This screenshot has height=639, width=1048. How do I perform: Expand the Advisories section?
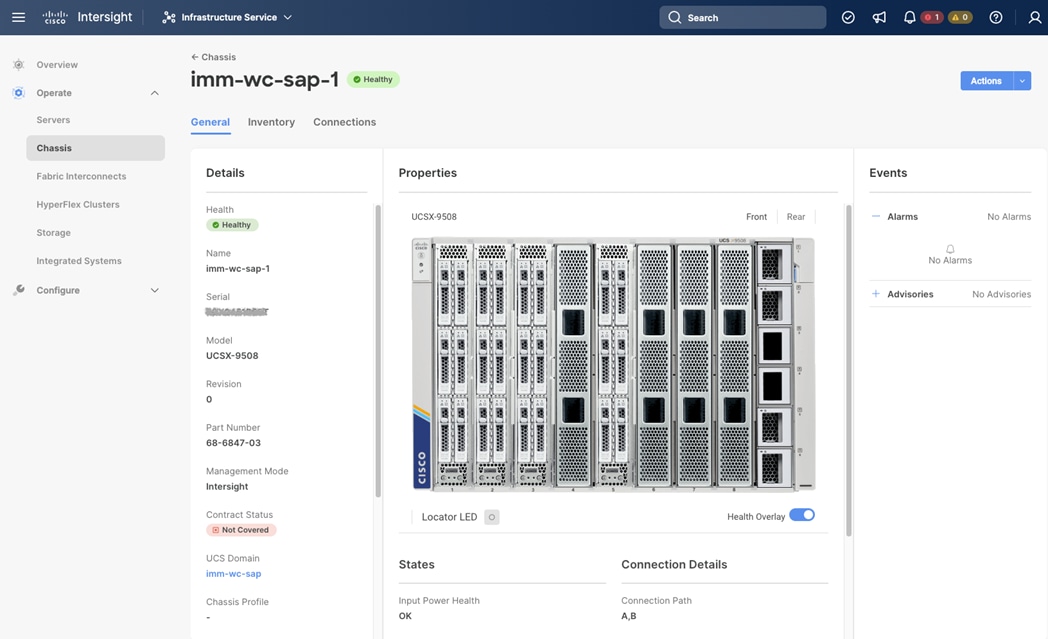click(876, 293)
